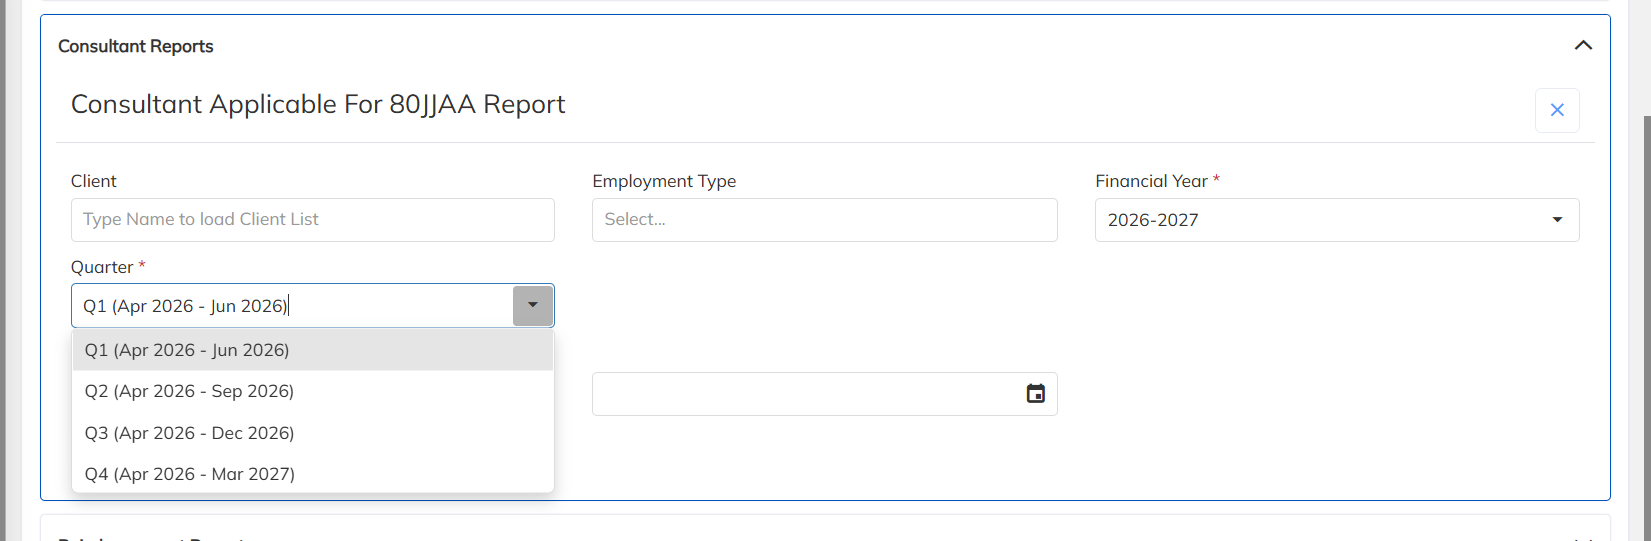Click the Employment Type field label
The image size is (1651, 541).
pyautogui.click(x=664, y=181)
